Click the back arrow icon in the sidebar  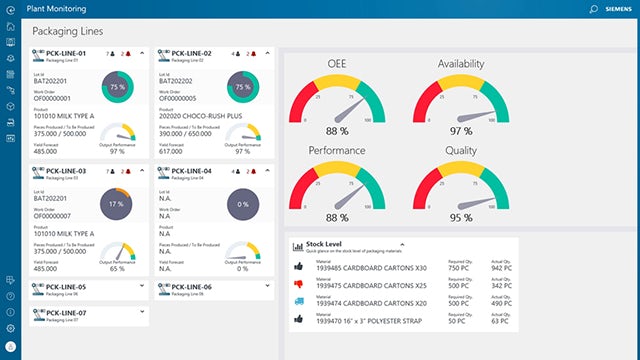pos(11,10)
